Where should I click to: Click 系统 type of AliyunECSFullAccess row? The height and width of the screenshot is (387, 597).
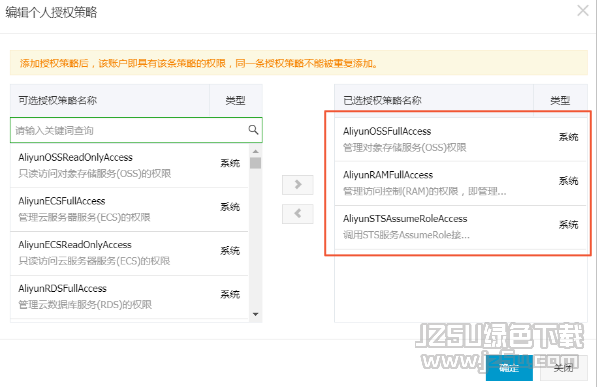[x=230, y=207]
